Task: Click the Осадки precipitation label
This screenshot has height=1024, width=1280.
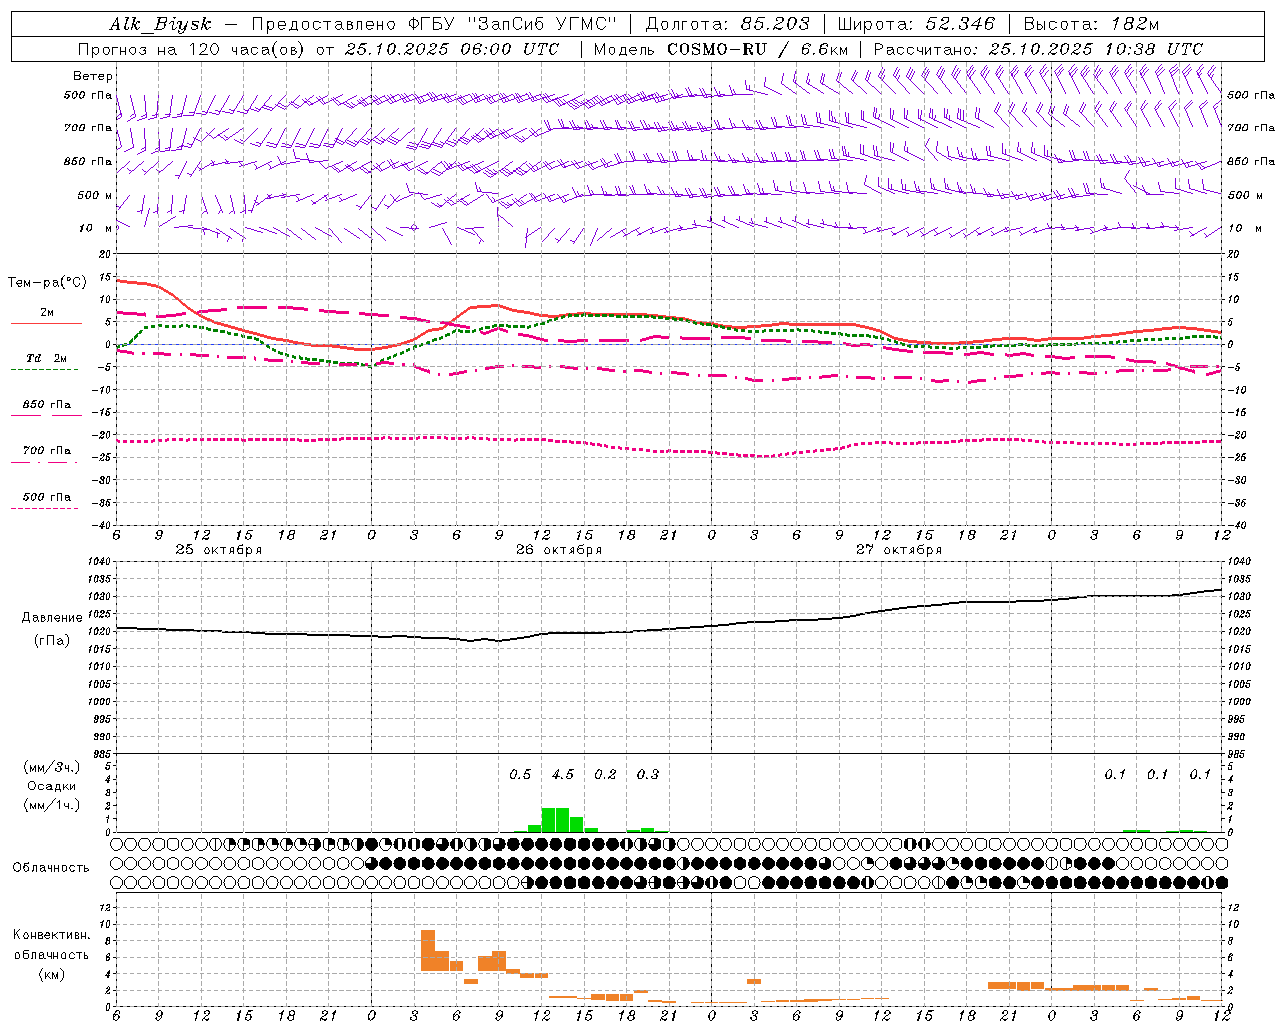Action: tap(52, 786)
